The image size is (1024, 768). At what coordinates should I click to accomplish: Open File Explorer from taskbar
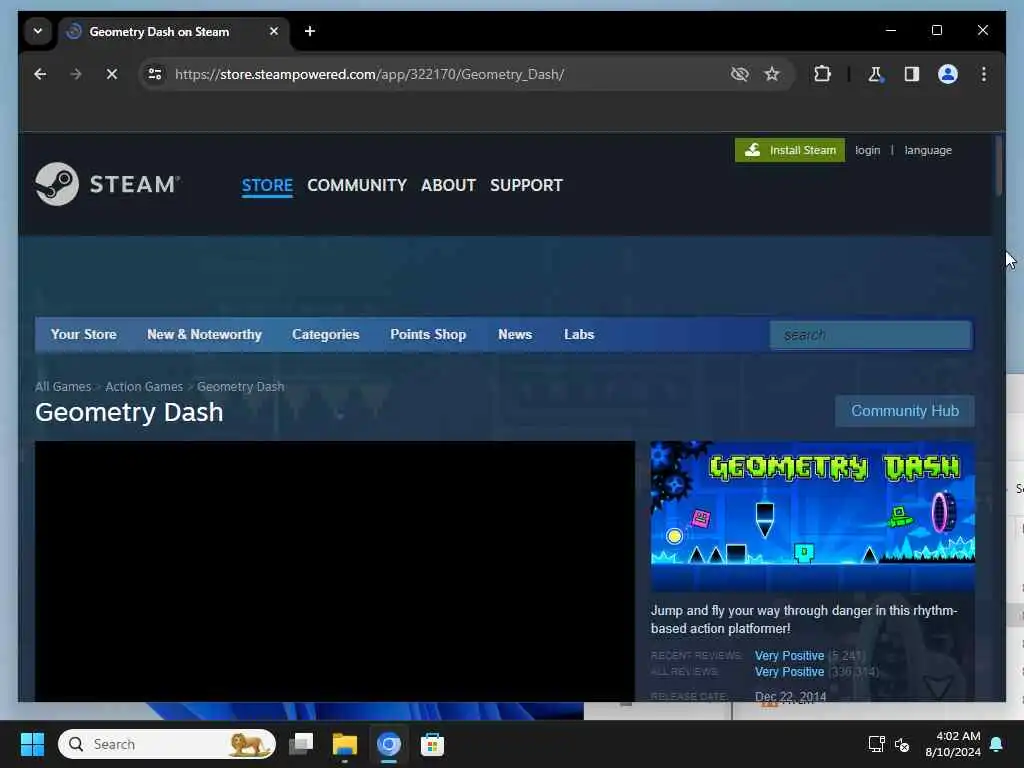tap(344, 744)
